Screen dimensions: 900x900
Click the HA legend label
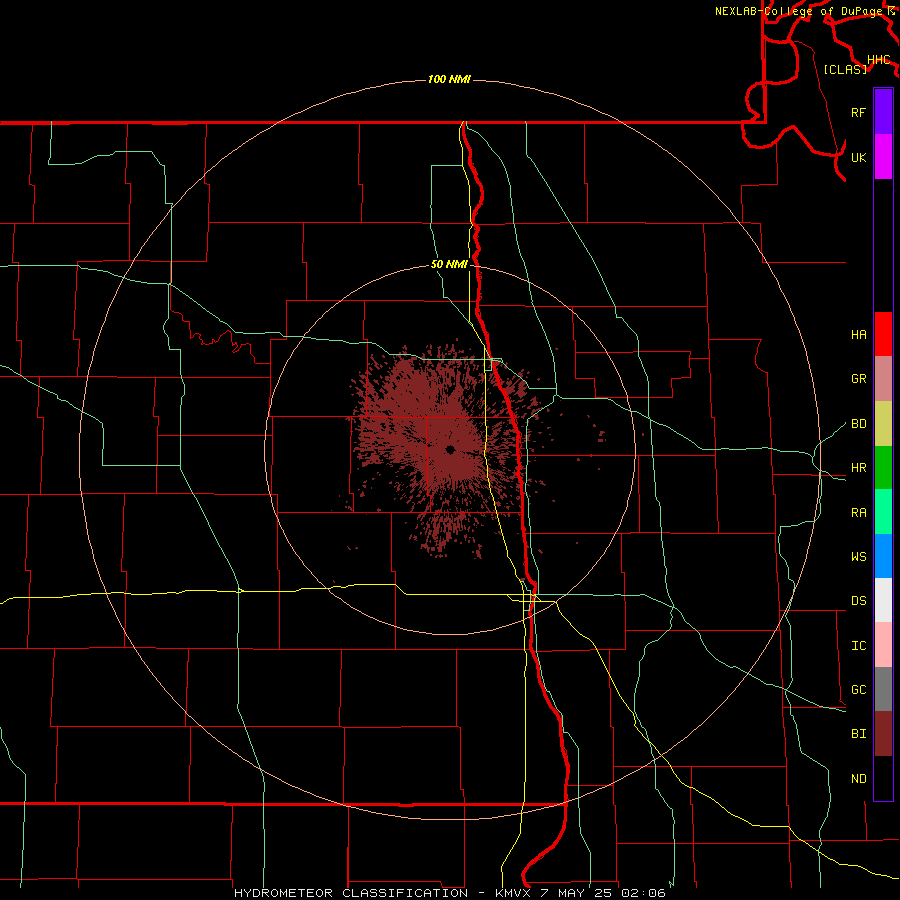point(858,334)
